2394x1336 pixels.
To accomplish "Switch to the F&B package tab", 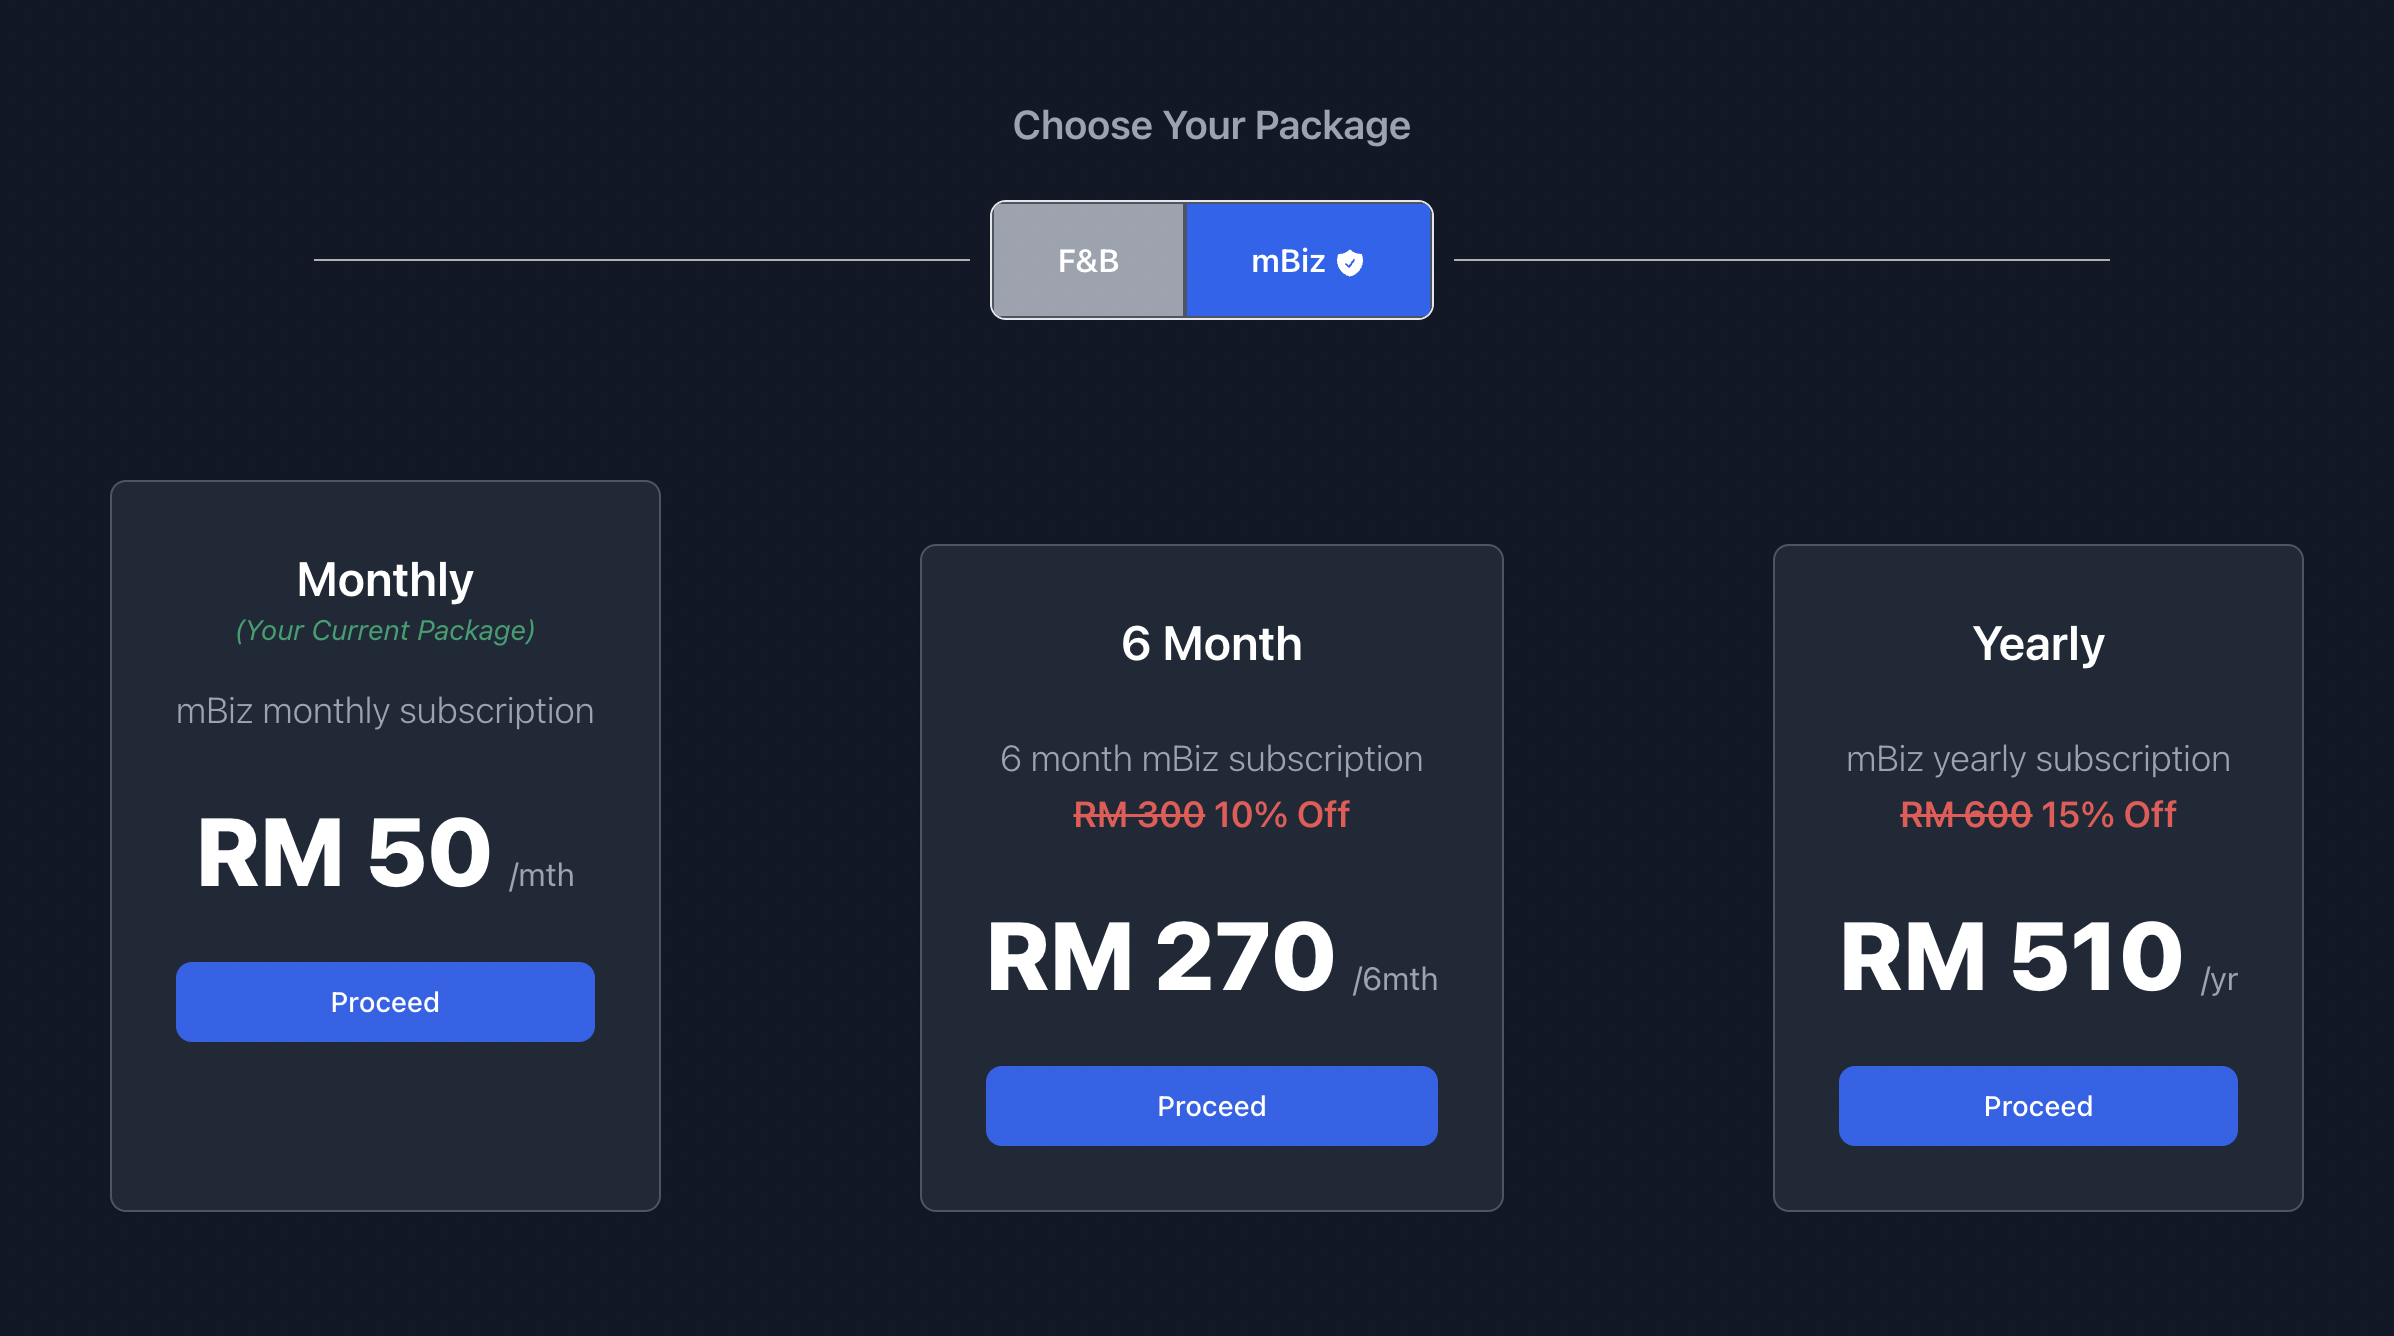I will coord(1088,261).
